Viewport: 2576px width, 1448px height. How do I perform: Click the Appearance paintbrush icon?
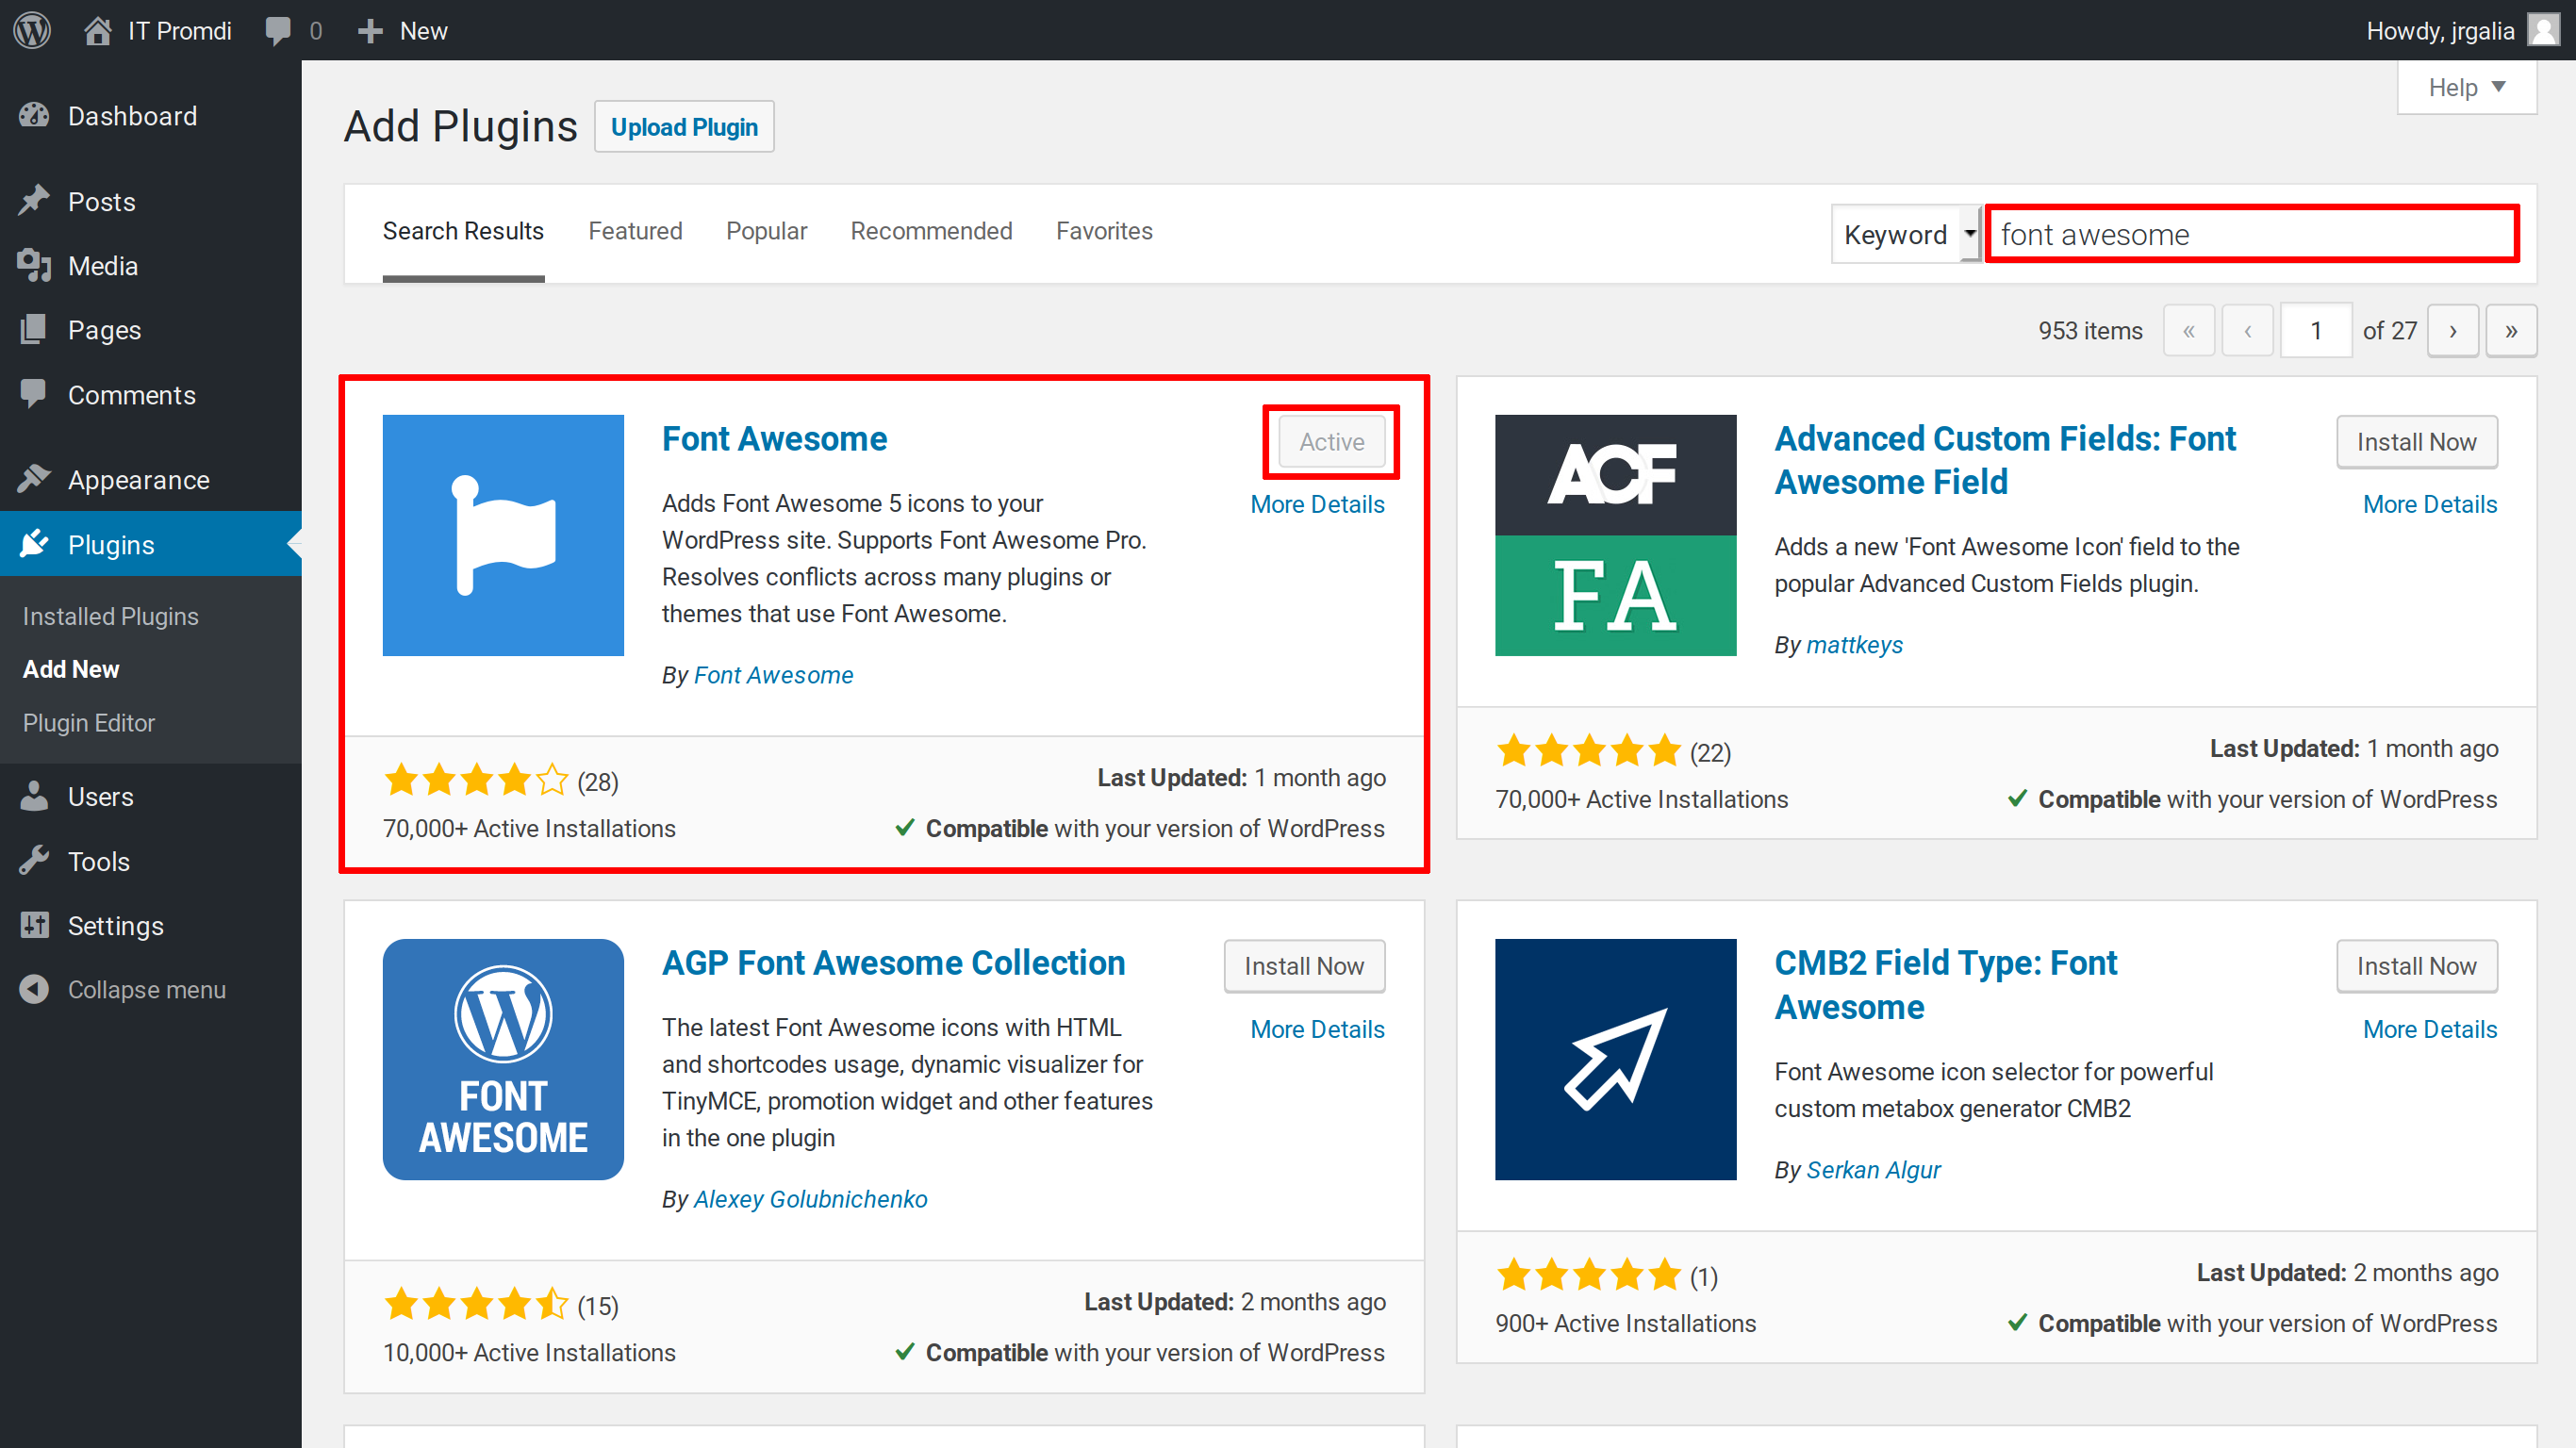point(34,479)
